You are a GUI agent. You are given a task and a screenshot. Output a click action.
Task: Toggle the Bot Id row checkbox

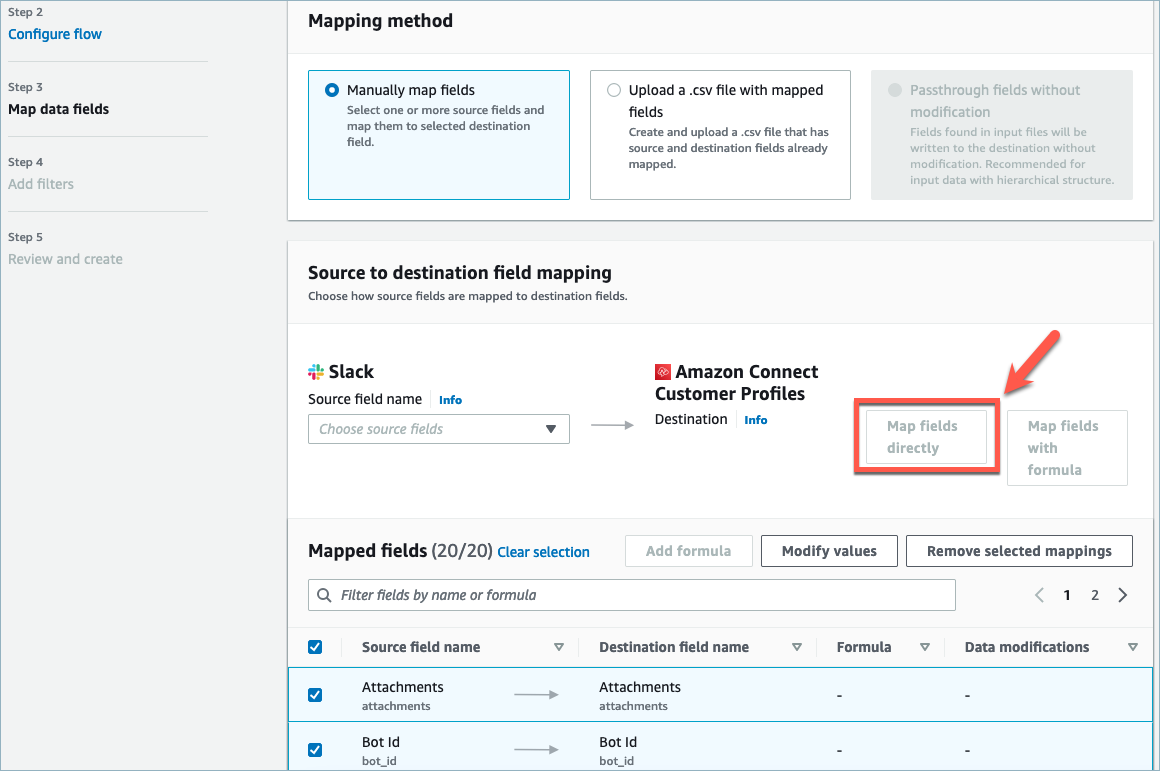(315, 750)
